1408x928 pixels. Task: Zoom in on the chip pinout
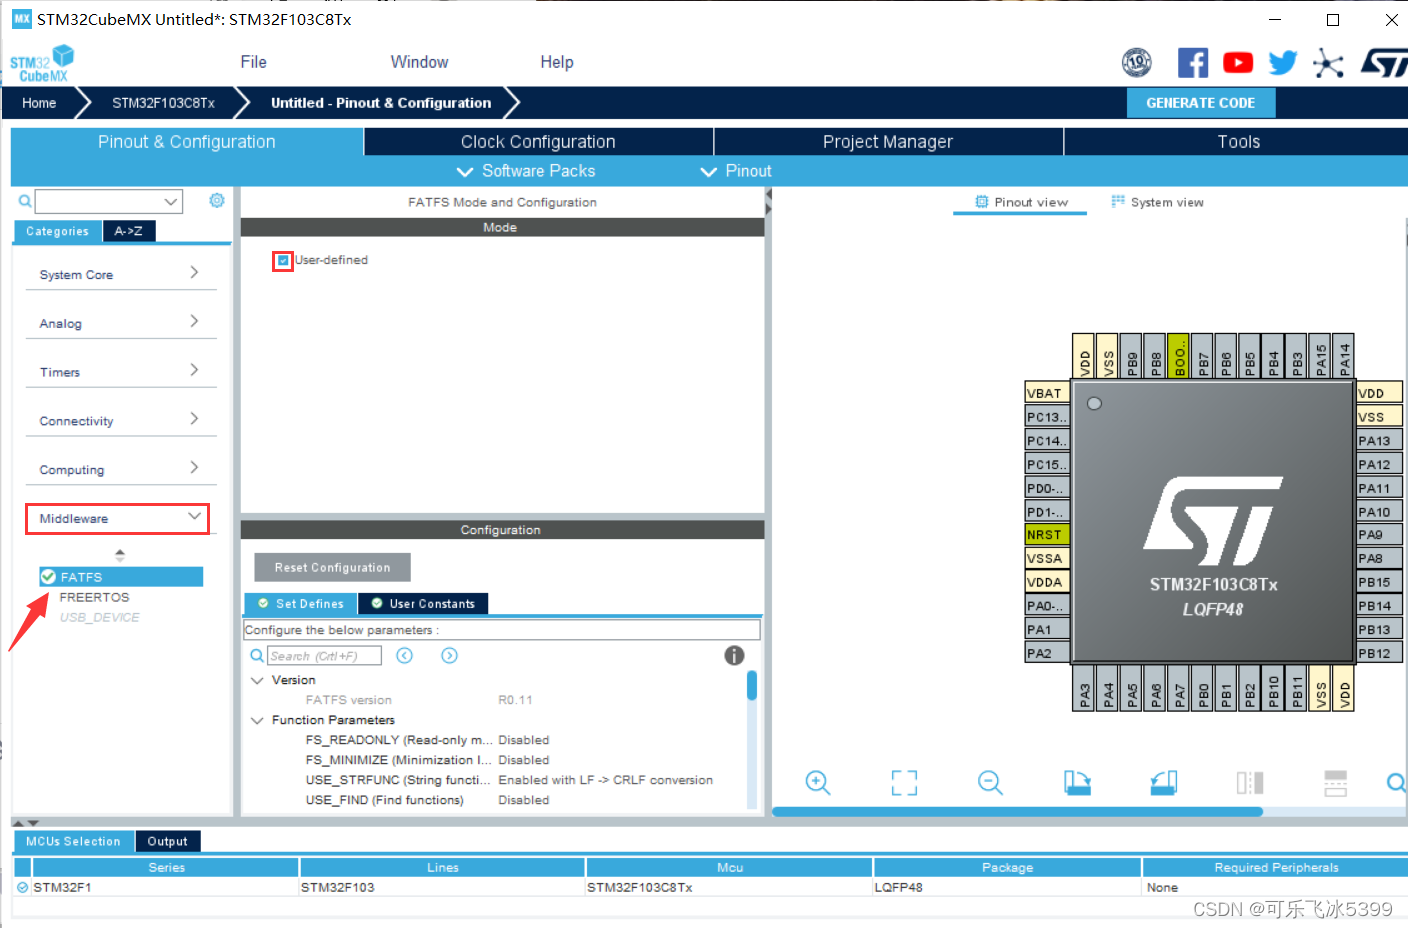[818, 783]
